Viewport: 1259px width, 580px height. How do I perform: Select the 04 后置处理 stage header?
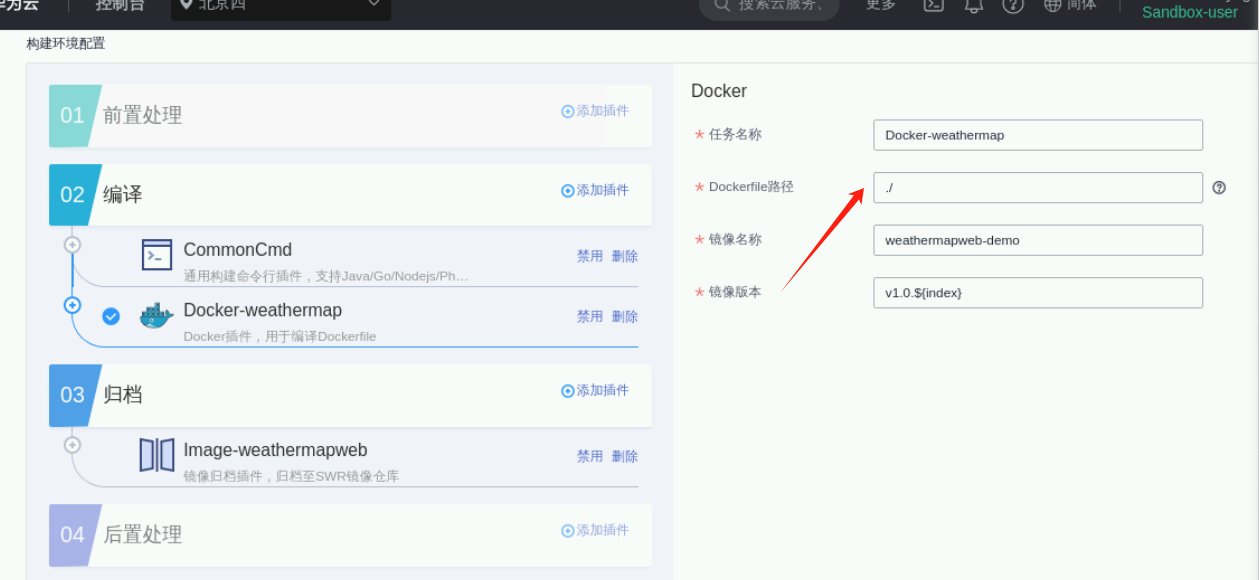pos(350,535)
